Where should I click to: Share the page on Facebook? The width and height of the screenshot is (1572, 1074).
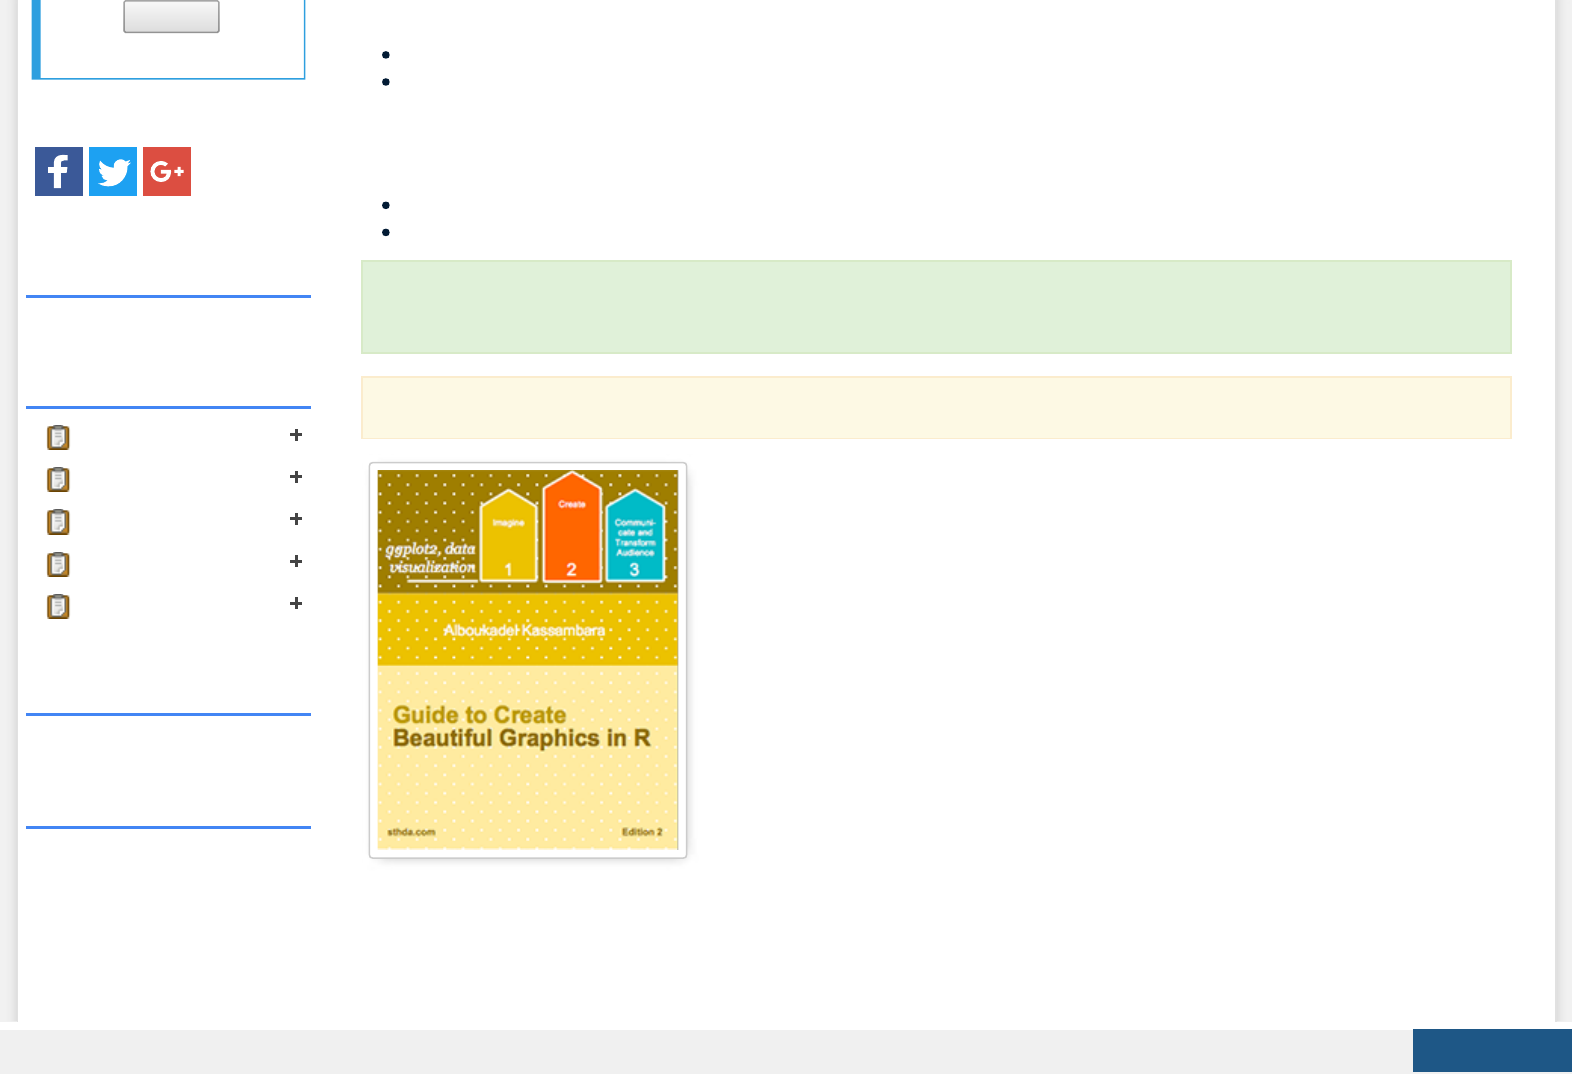(59, 171)
